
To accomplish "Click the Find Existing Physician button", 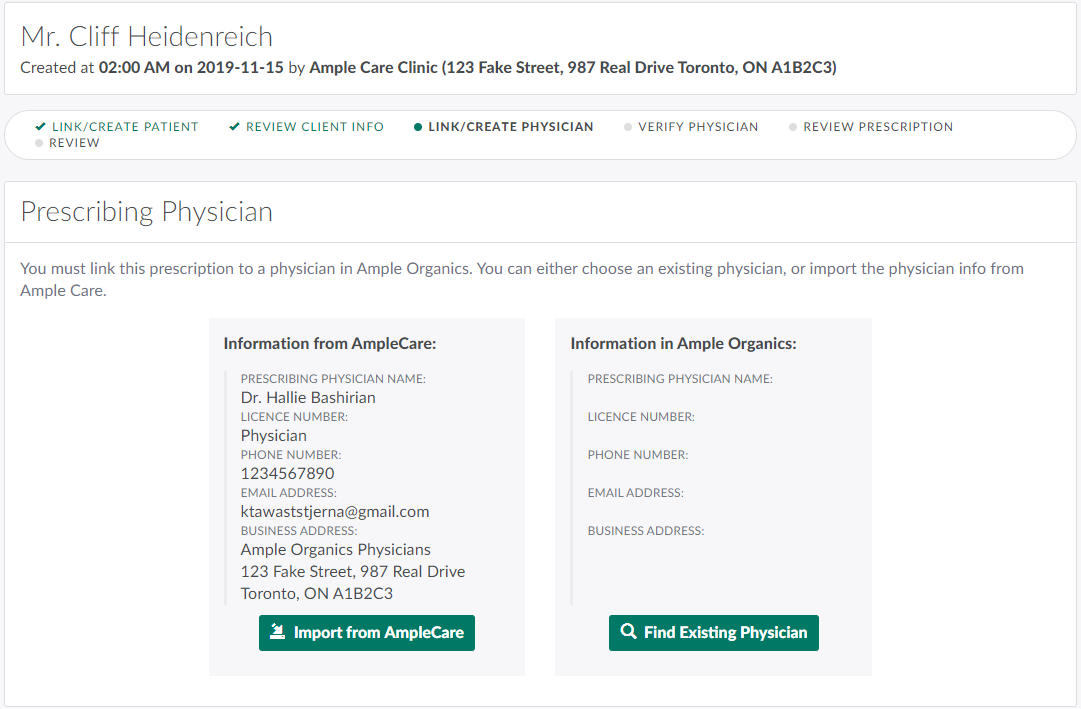I will tap(713, 633).
